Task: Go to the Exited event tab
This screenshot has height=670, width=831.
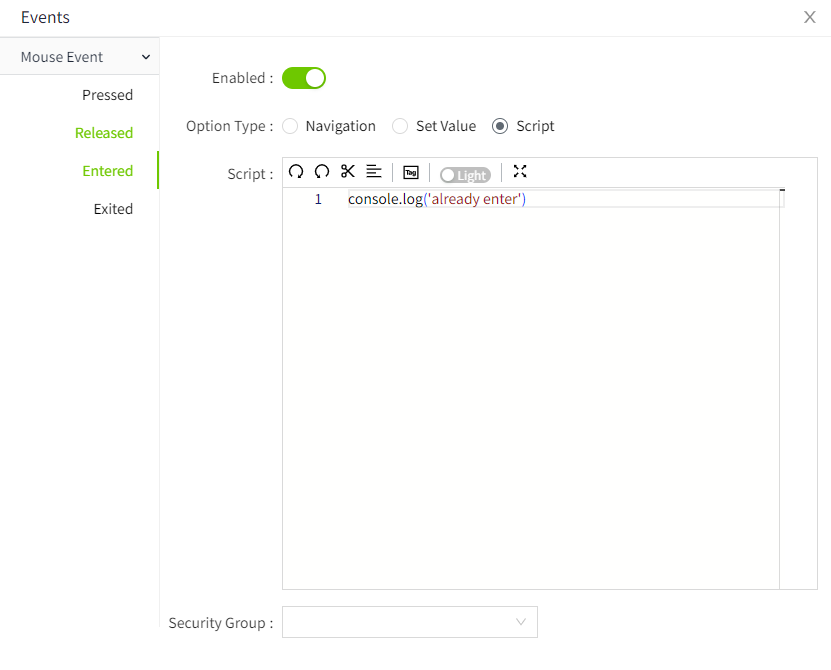Action: 113,209
